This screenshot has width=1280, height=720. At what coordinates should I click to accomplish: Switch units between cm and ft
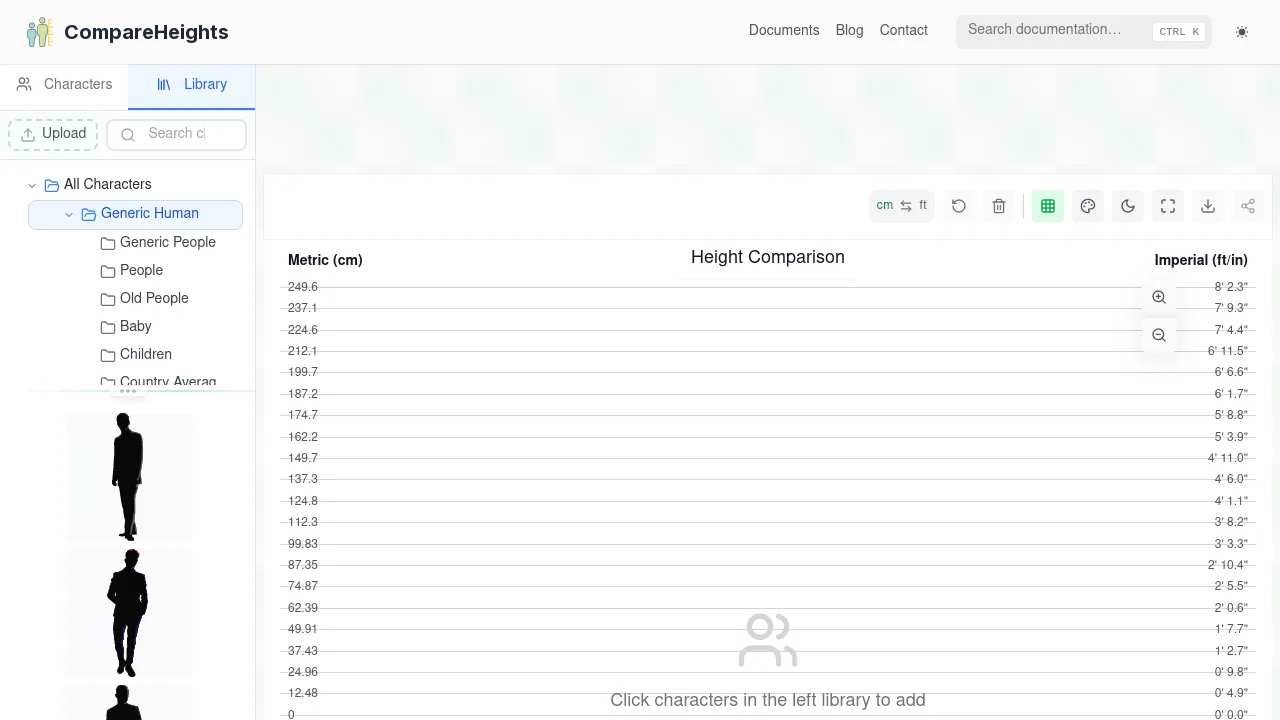coord(901,206)
